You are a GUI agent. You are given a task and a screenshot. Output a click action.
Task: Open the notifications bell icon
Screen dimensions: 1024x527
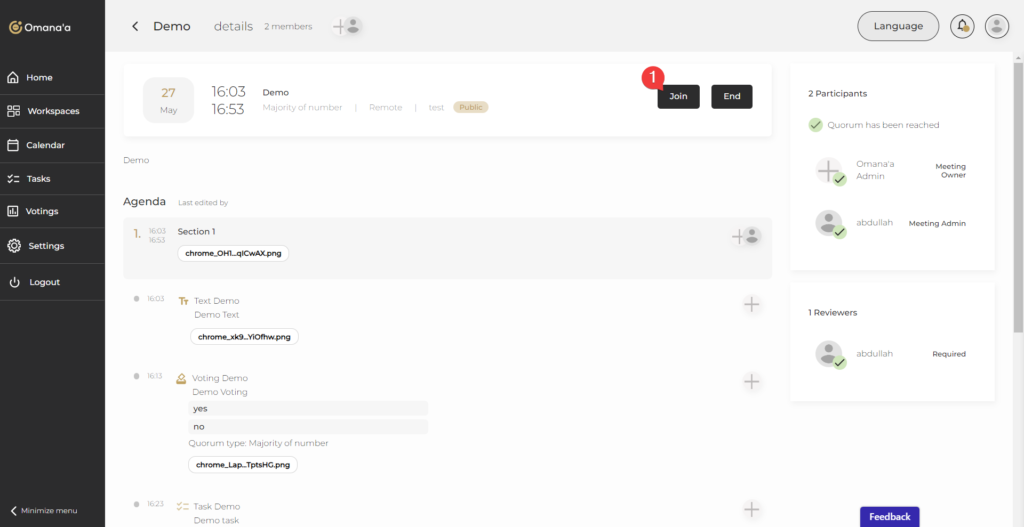coord(963,26)
